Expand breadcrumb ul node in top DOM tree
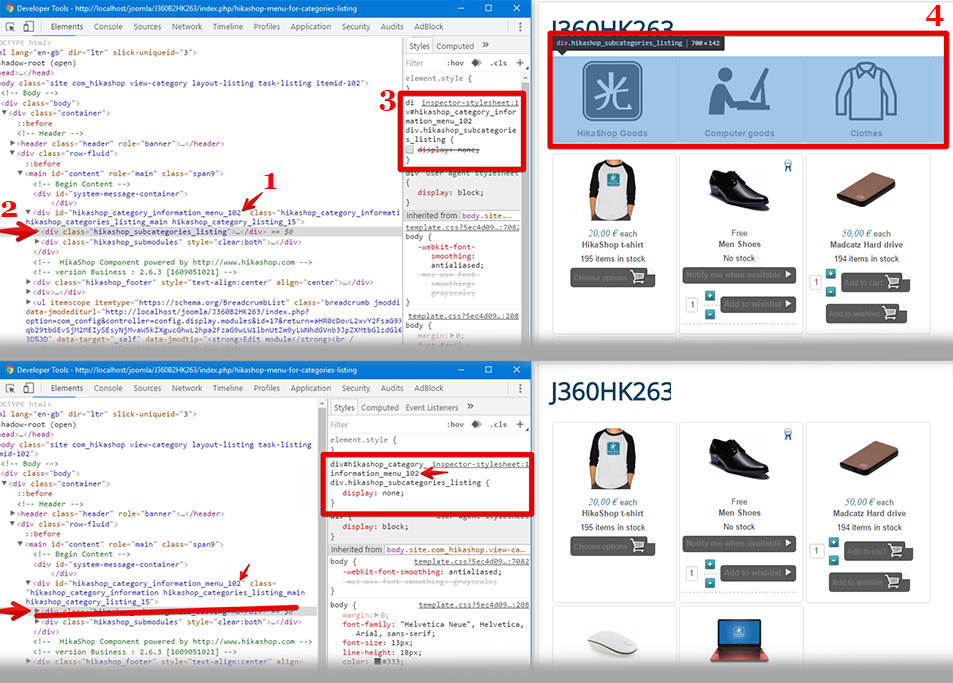Image resolution: width=953 pixels, height=683 pixels. 29,303
